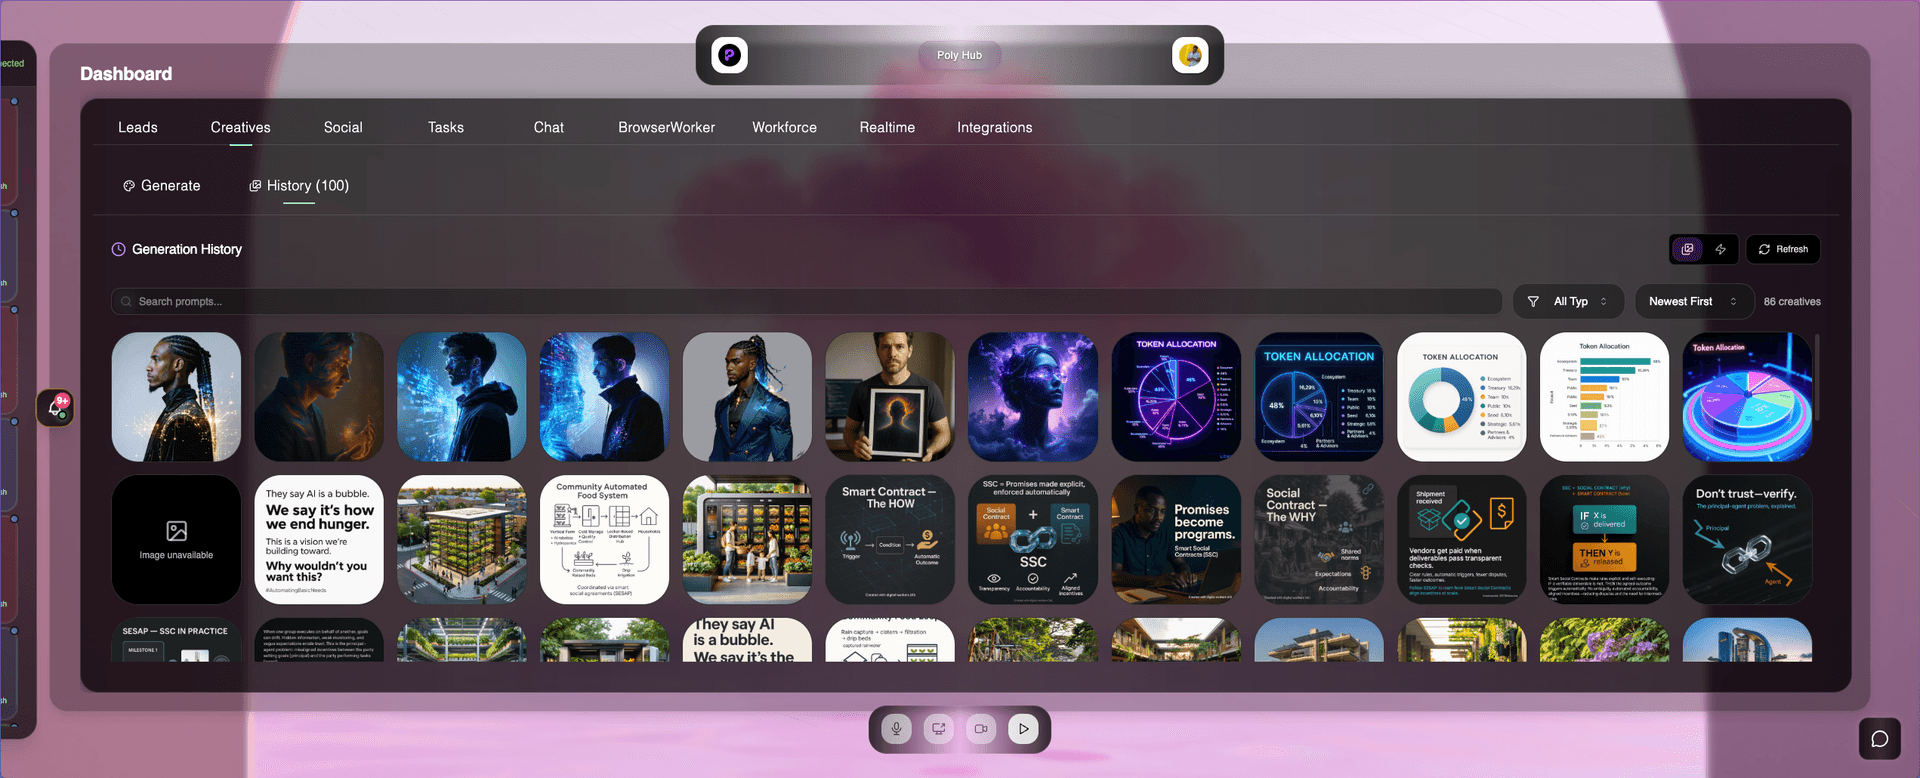Go to the Integrations tab
This screenshot has height=778, width=1920.
click(x=994, y=127)
